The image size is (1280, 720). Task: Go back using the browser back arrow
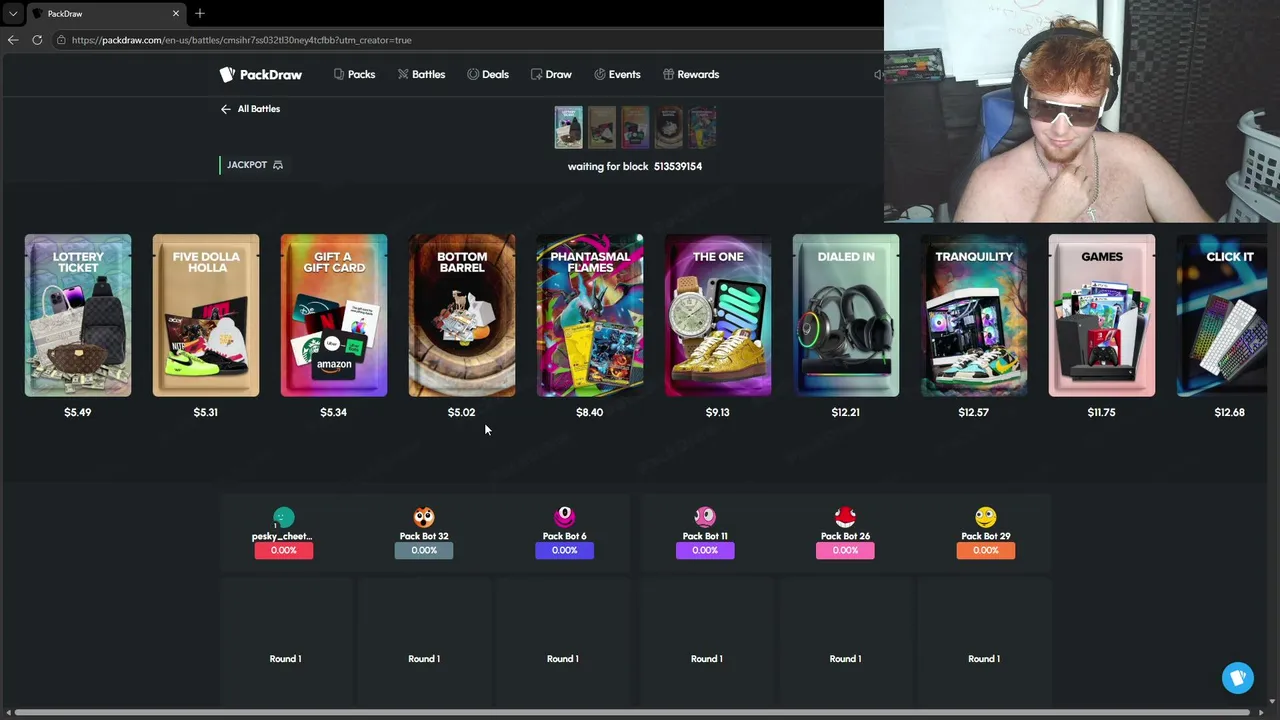pos(13,40)
